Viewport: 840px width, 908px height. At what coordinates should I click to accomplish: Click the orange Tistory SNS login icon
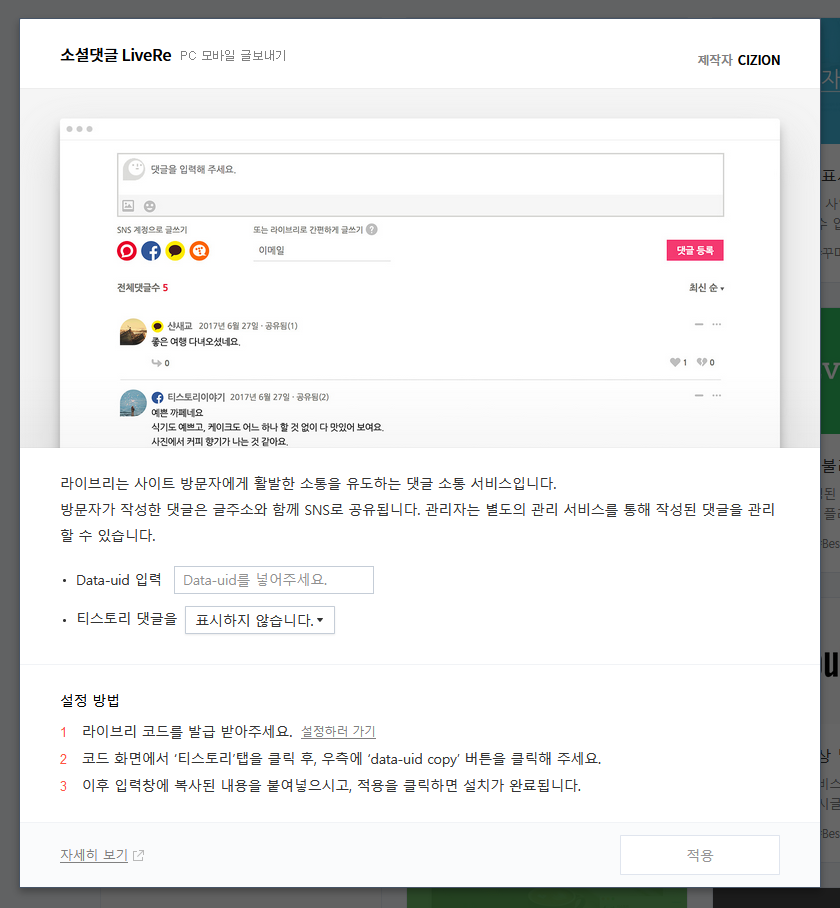(x=199, y=251)
